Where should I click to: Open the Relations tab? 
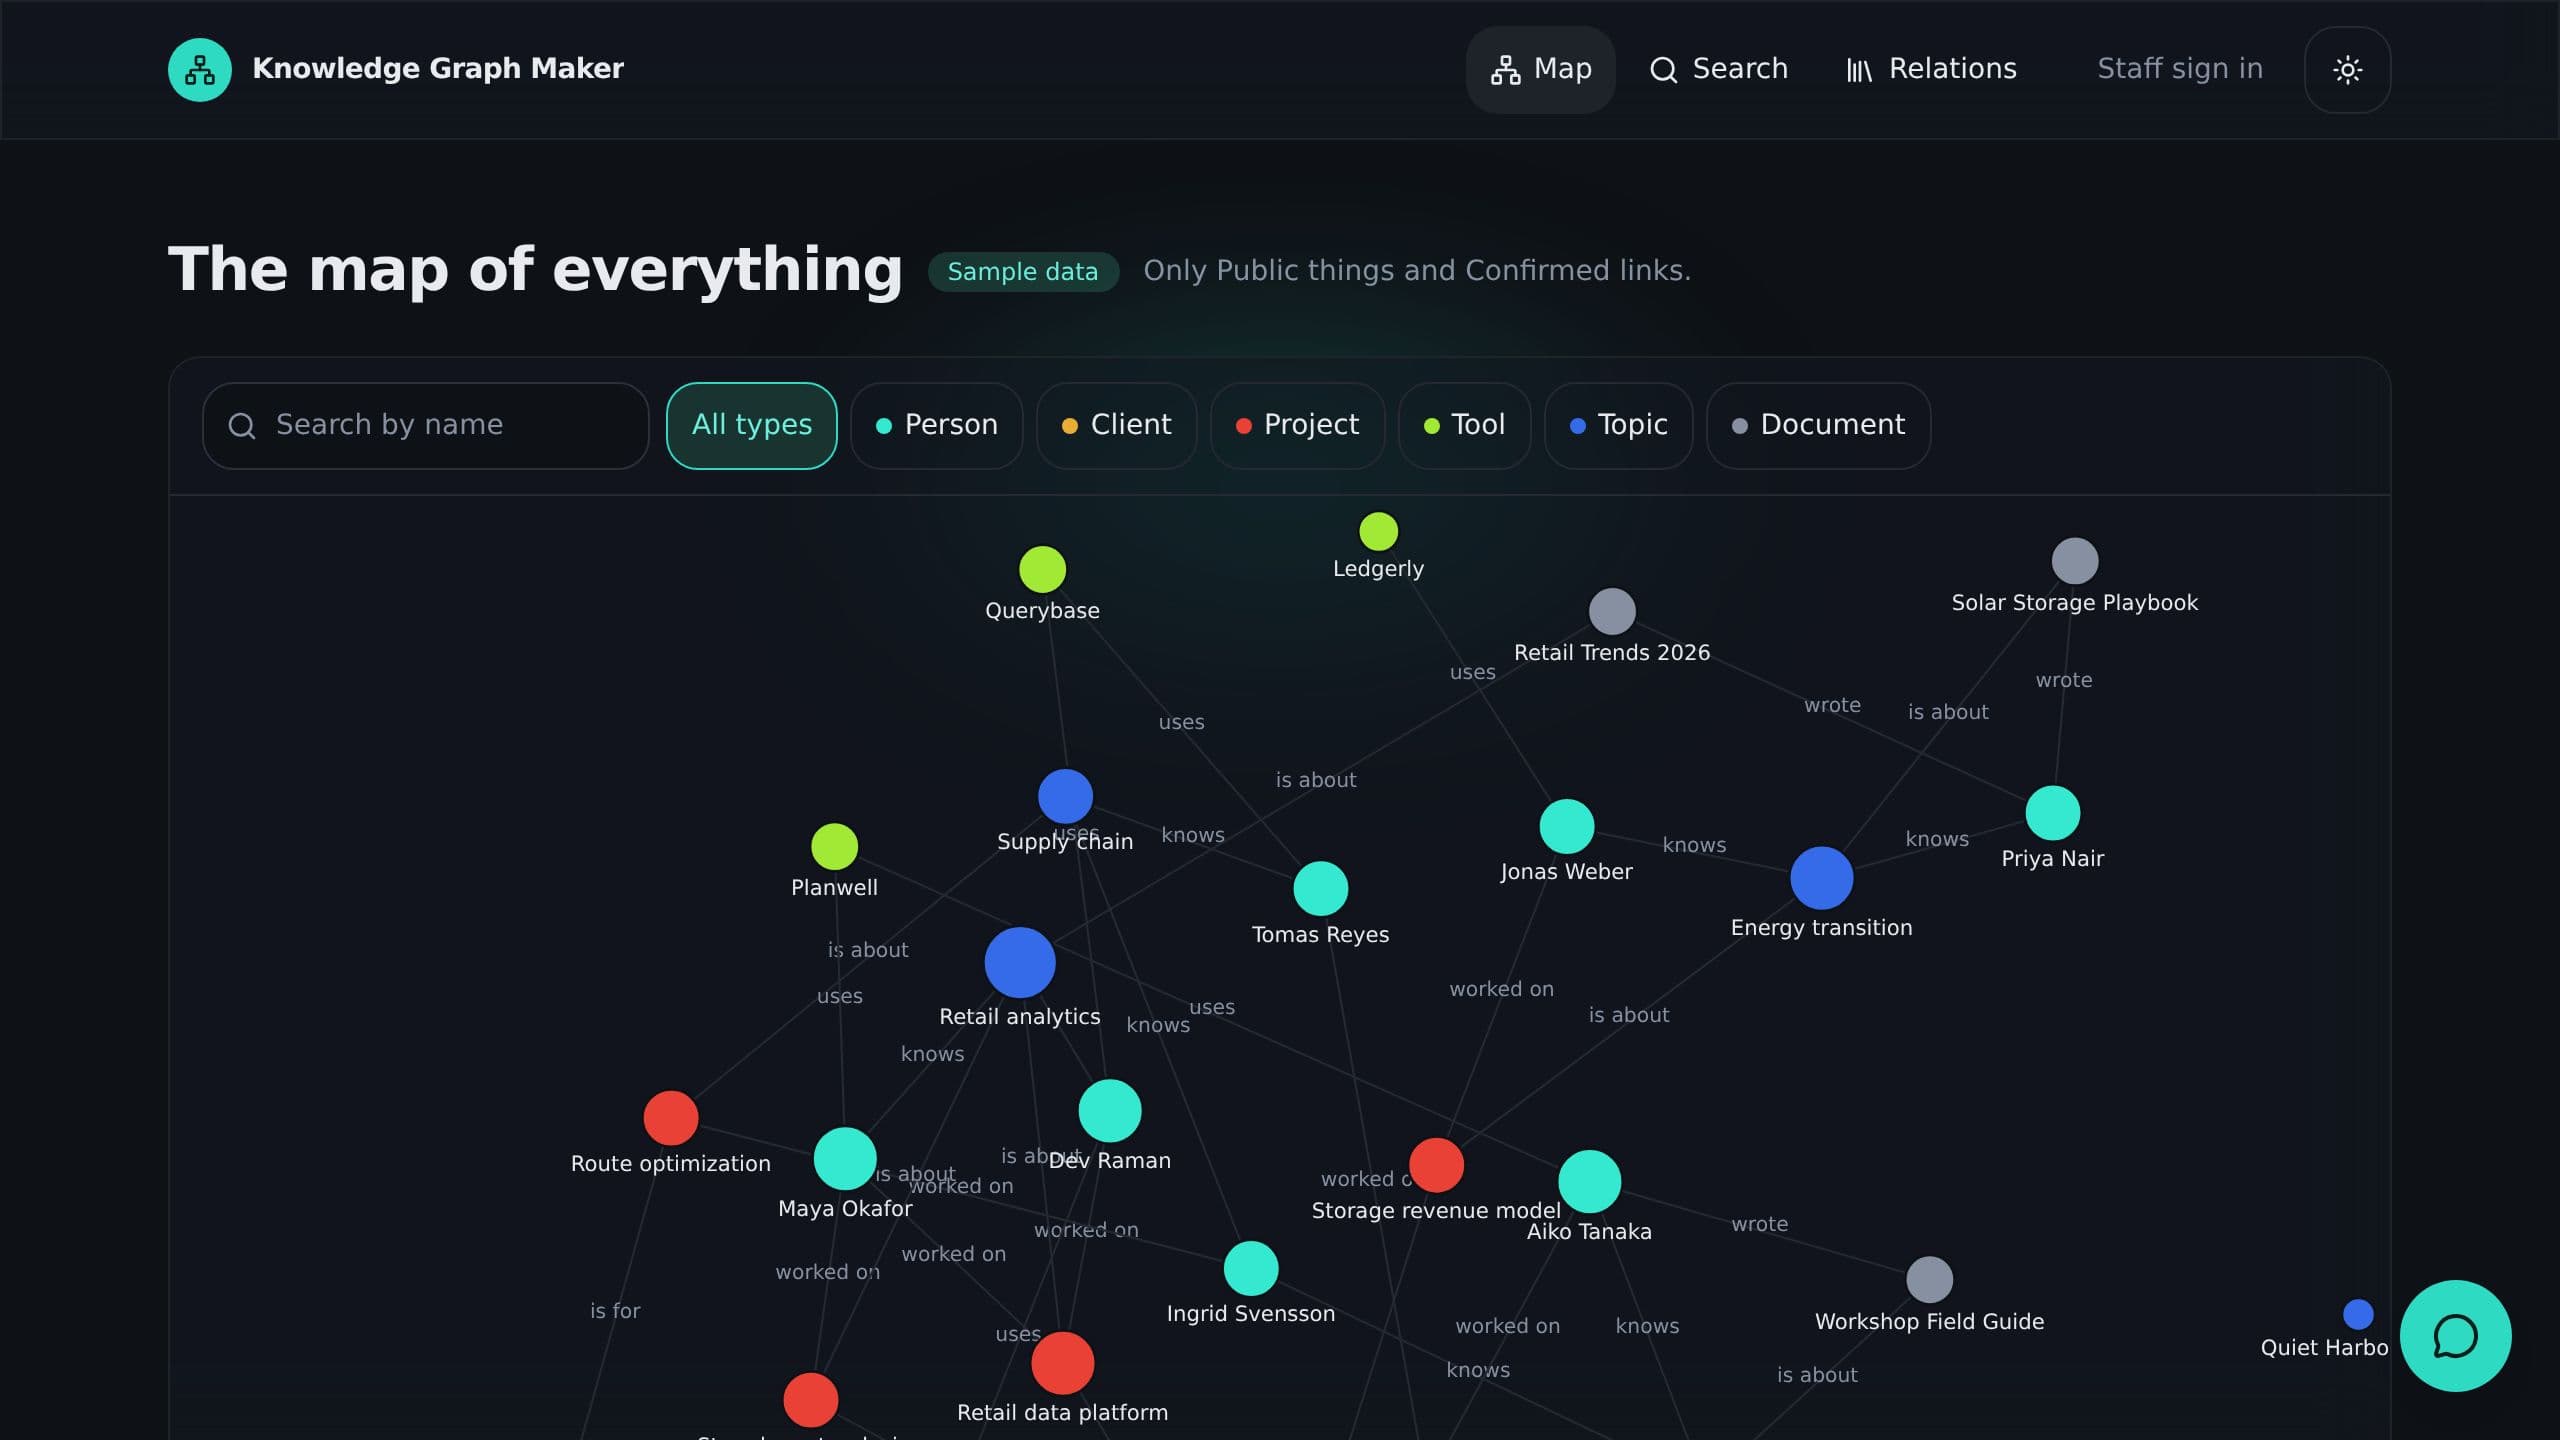tap(1931, 70)
